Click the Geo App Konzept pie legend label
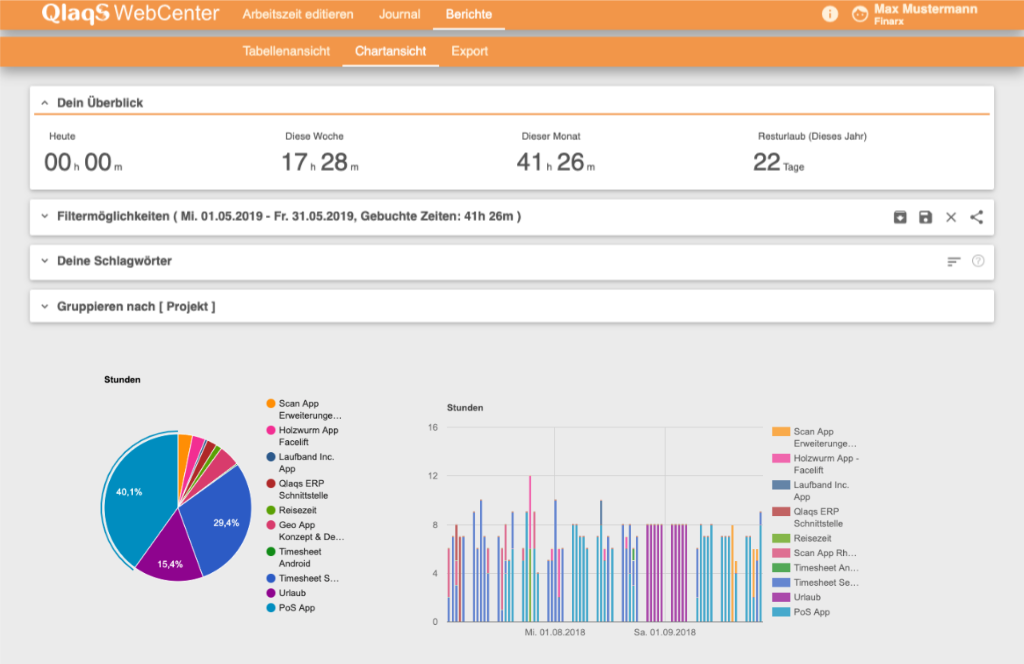Image resolution: width=1024 pixels, height=664 pixels. pos(311,531)
